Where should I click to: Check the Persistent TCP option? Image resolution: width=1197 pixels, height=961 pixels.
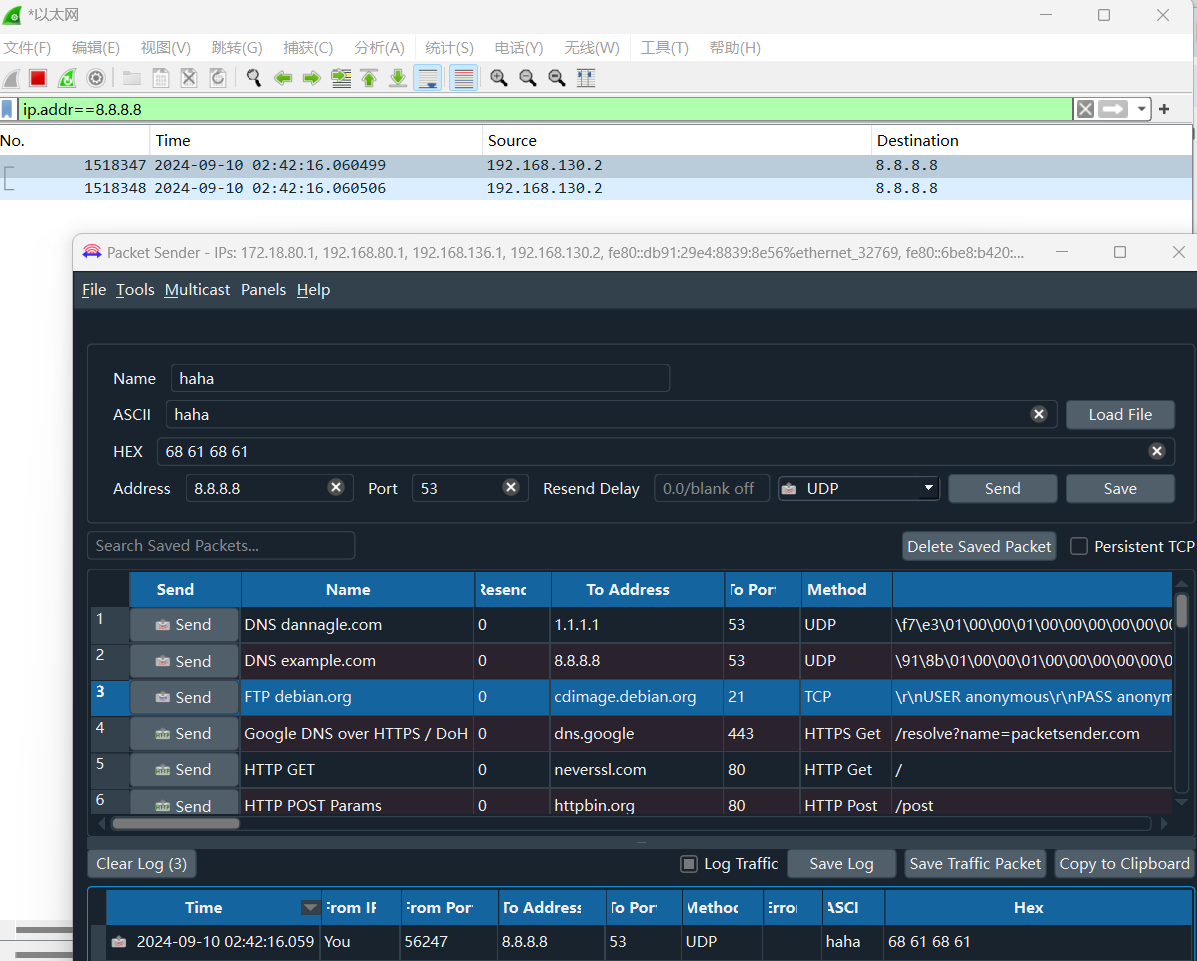[x=1079, y=546]
